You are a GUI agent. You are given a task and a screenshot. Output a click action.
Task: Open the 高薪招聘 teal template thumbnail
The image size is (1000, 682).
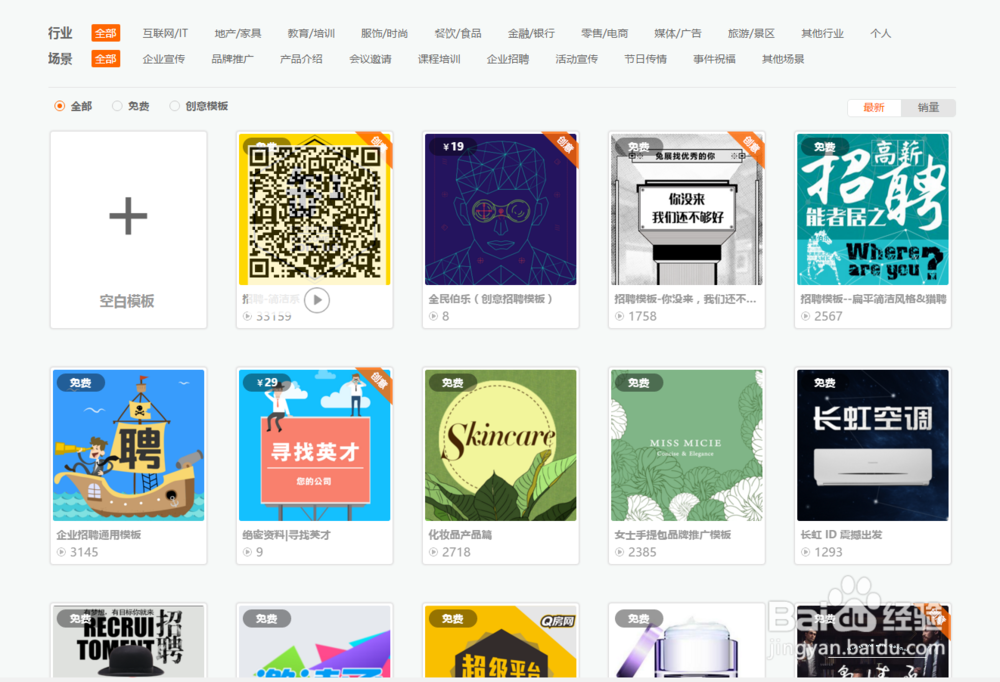(x=873, y=209)
